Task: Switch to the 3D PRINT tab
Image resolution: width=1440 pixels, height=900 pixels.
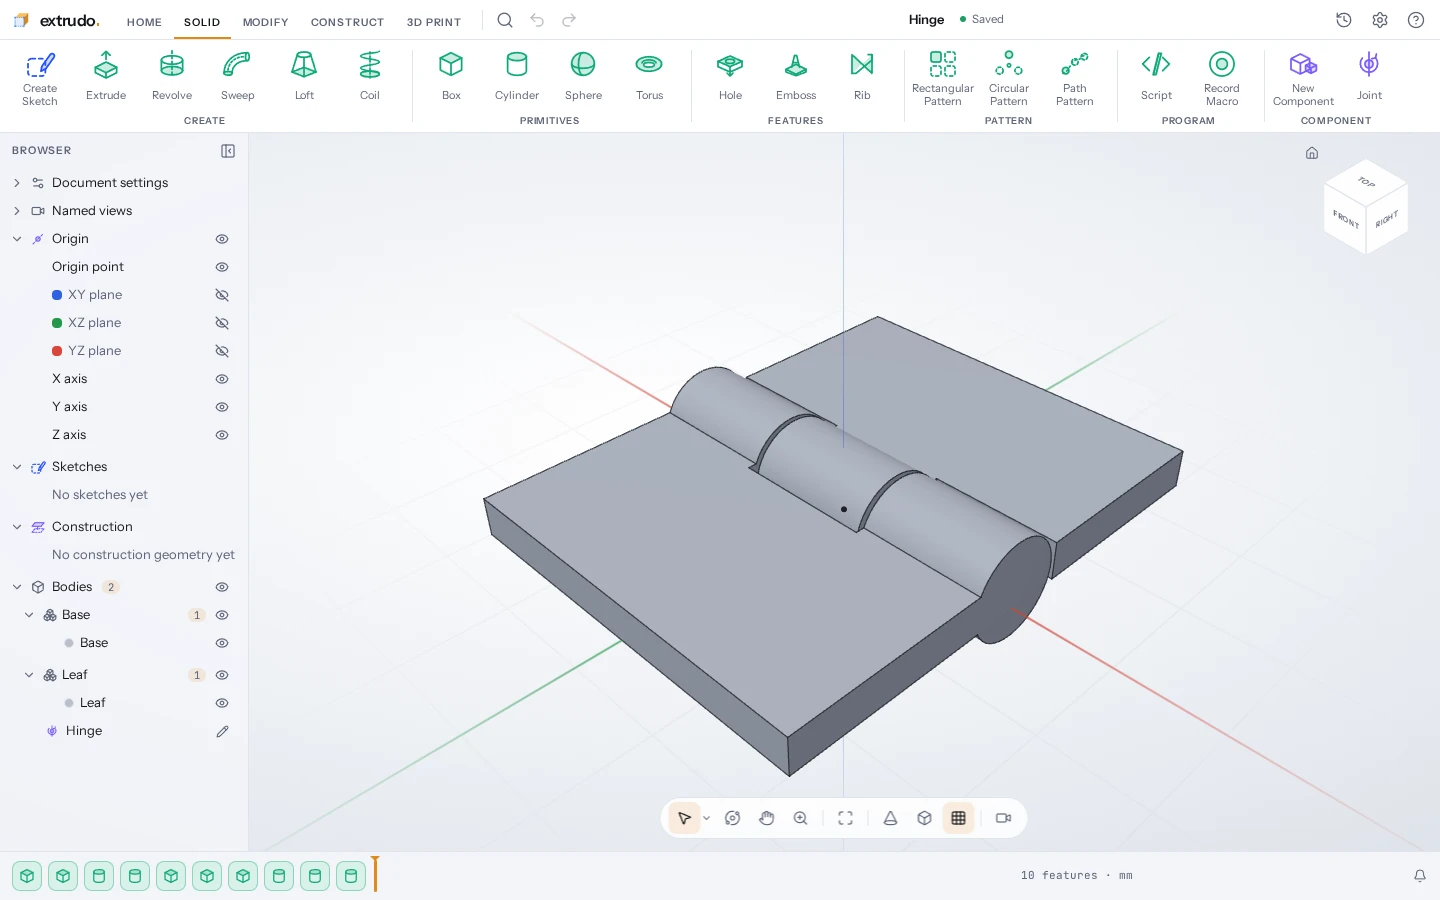Action: point(434,22)
